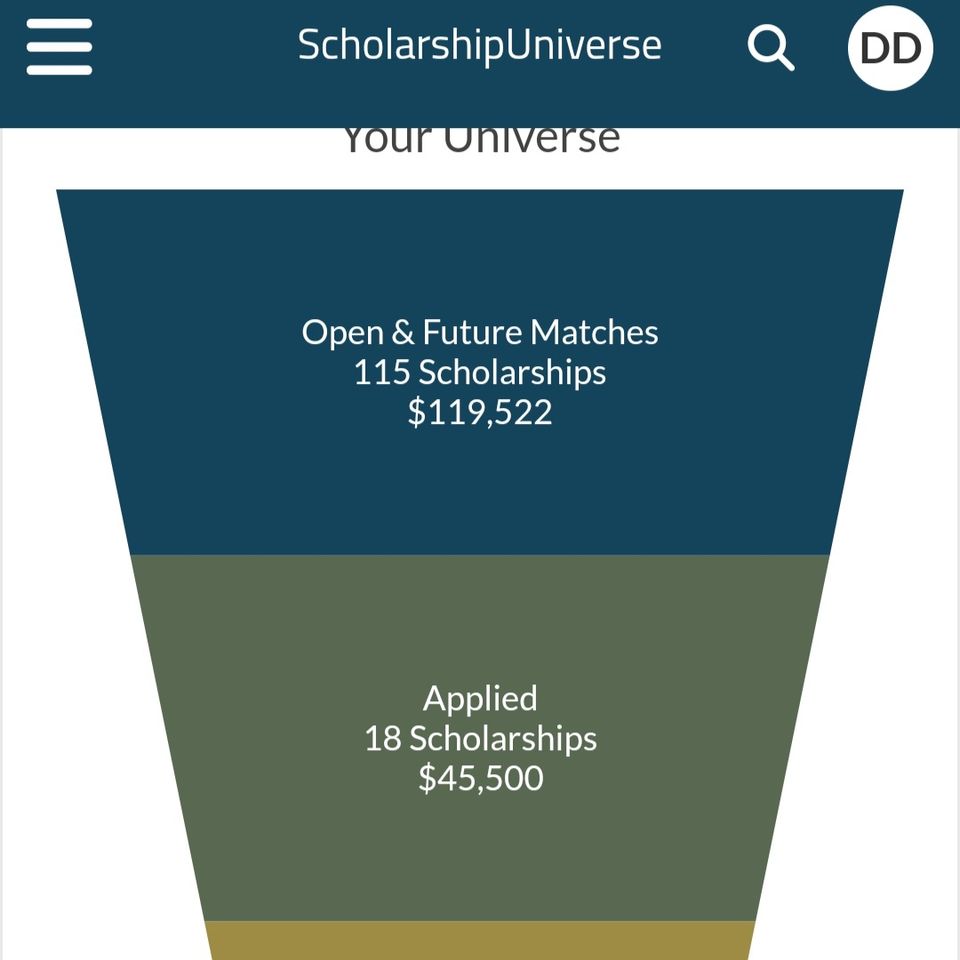Click the magnifying glass search icon
This screenshot has width=960, height=960.
click(x=771, y=48)
